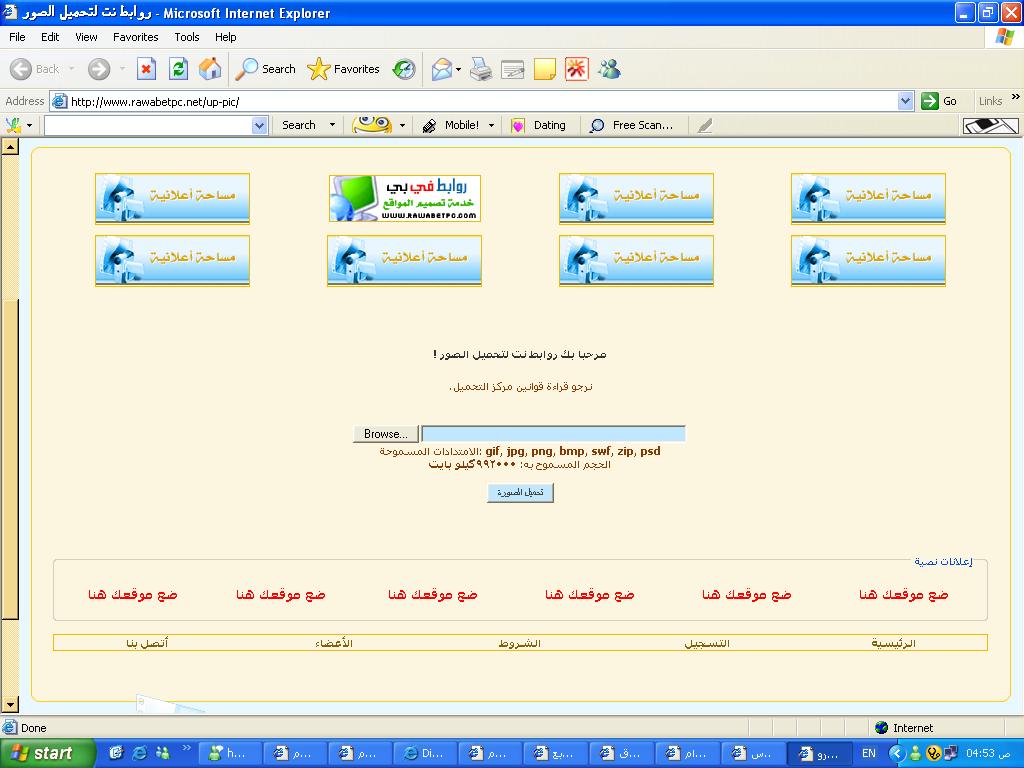This screenshot has height=768, width=1024.
Task: Click the rawabetpc.com green banner ad
Action: (x=405, y=198)
